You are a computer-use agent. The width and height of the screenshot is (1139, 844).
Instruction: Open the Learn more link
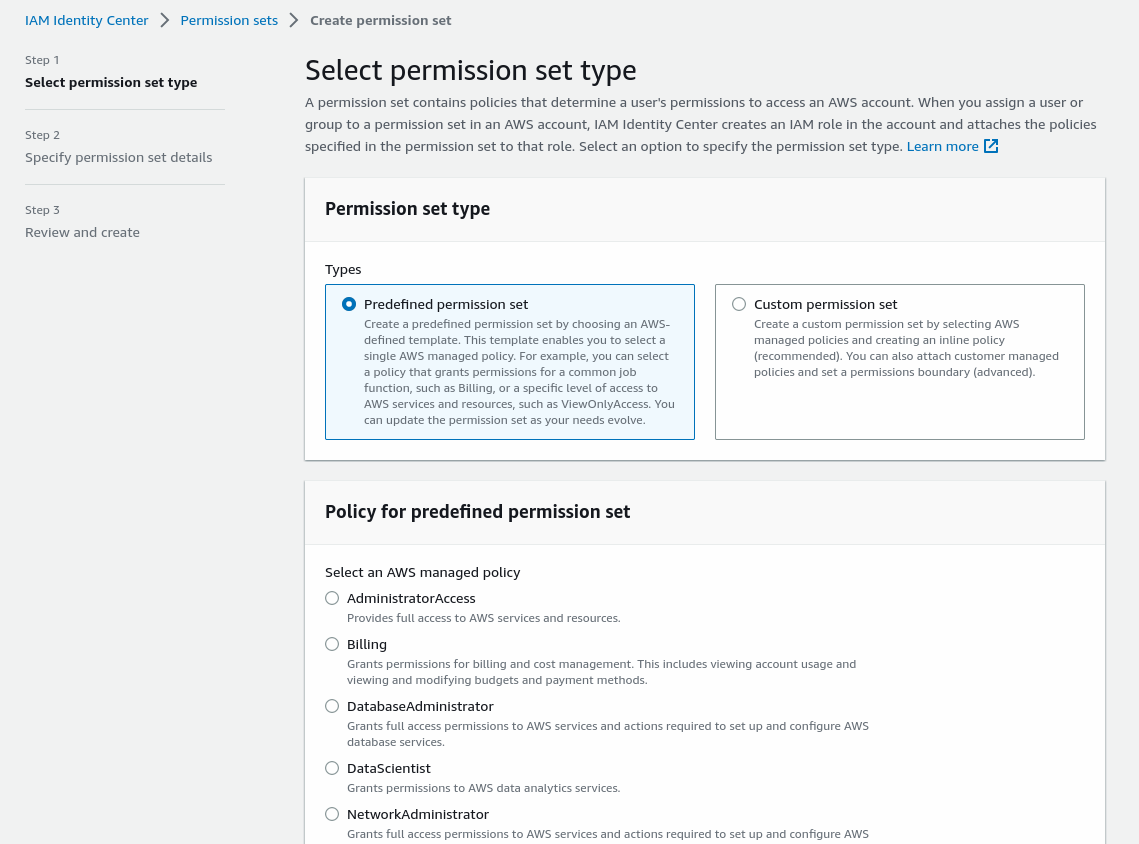942,146
